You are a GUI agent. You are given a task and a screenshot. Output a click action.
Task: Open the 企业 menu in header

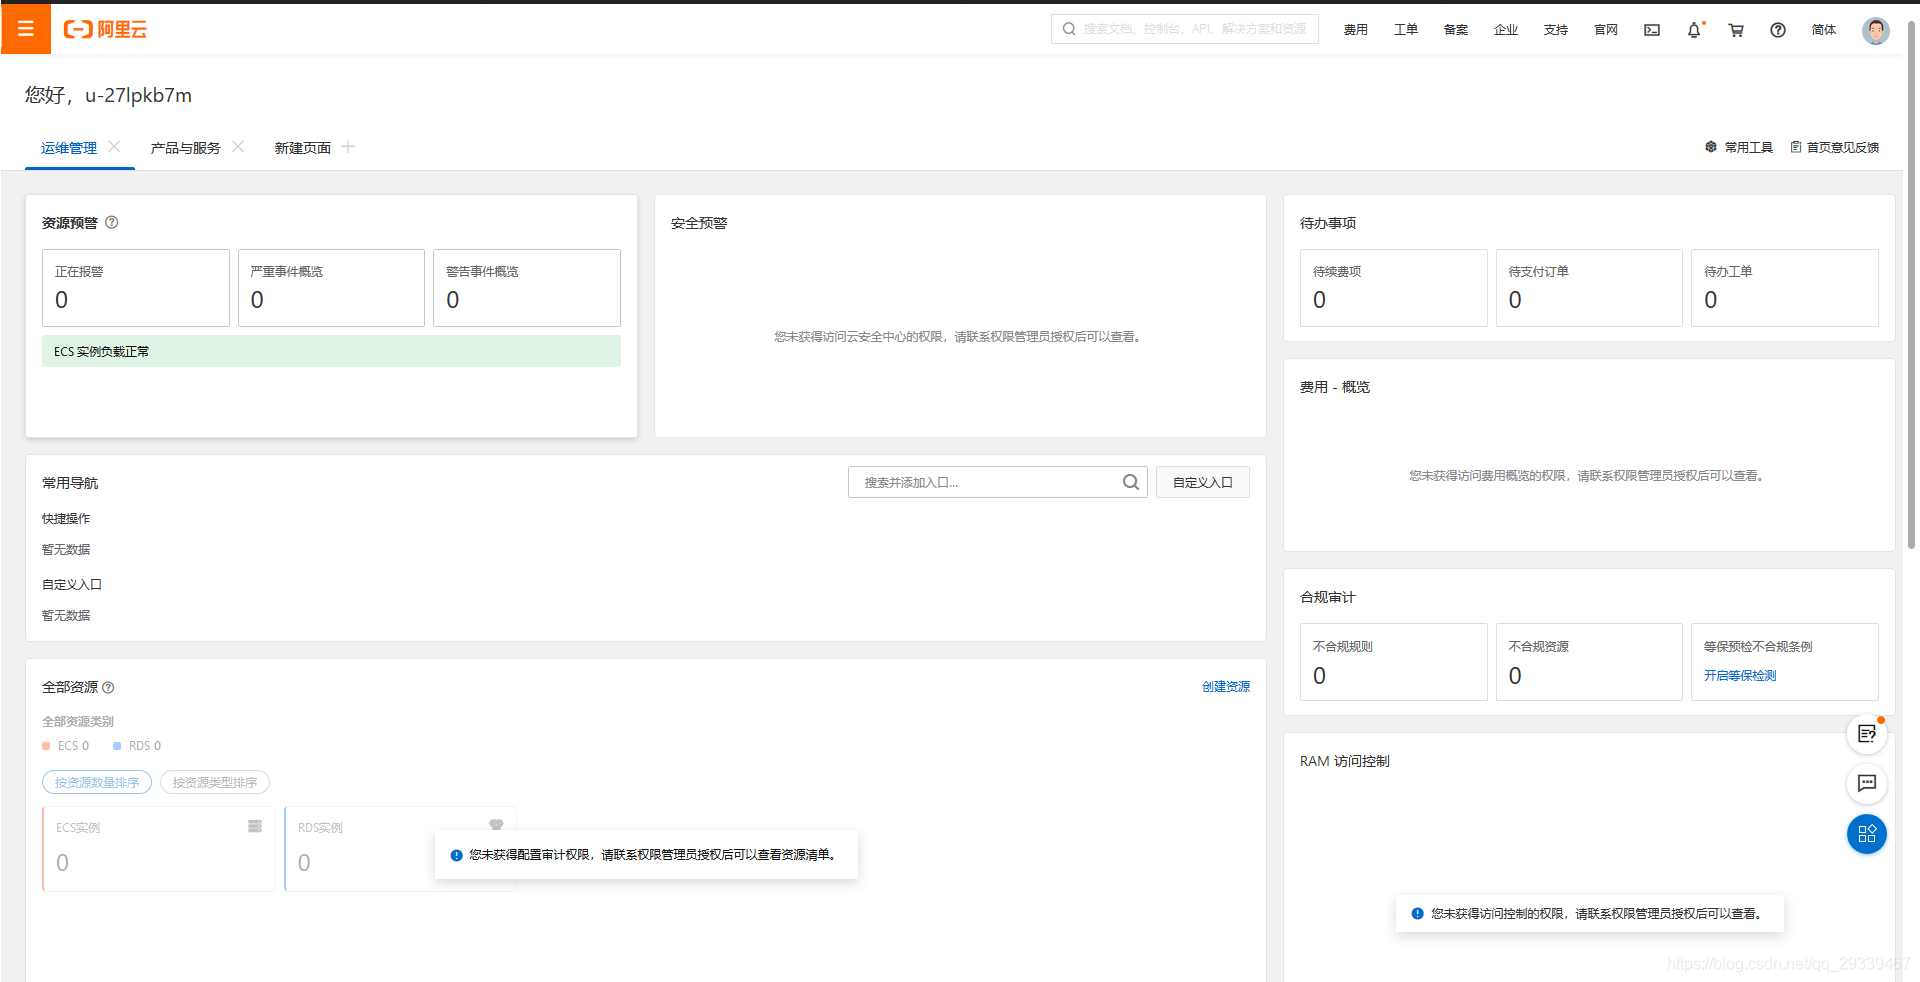[x=1506, y=30]
